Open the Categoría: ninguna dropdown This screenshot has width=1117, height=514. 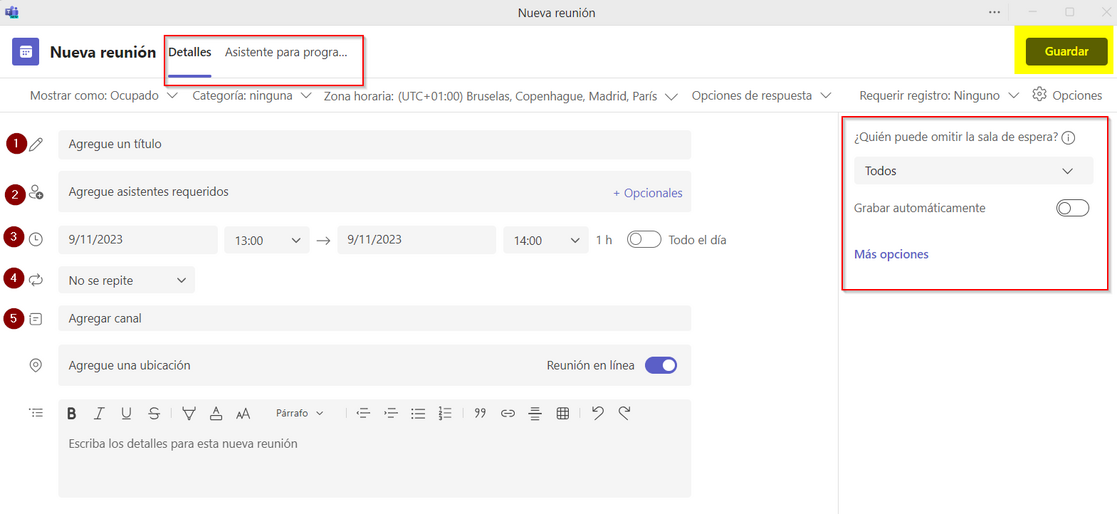251,95
